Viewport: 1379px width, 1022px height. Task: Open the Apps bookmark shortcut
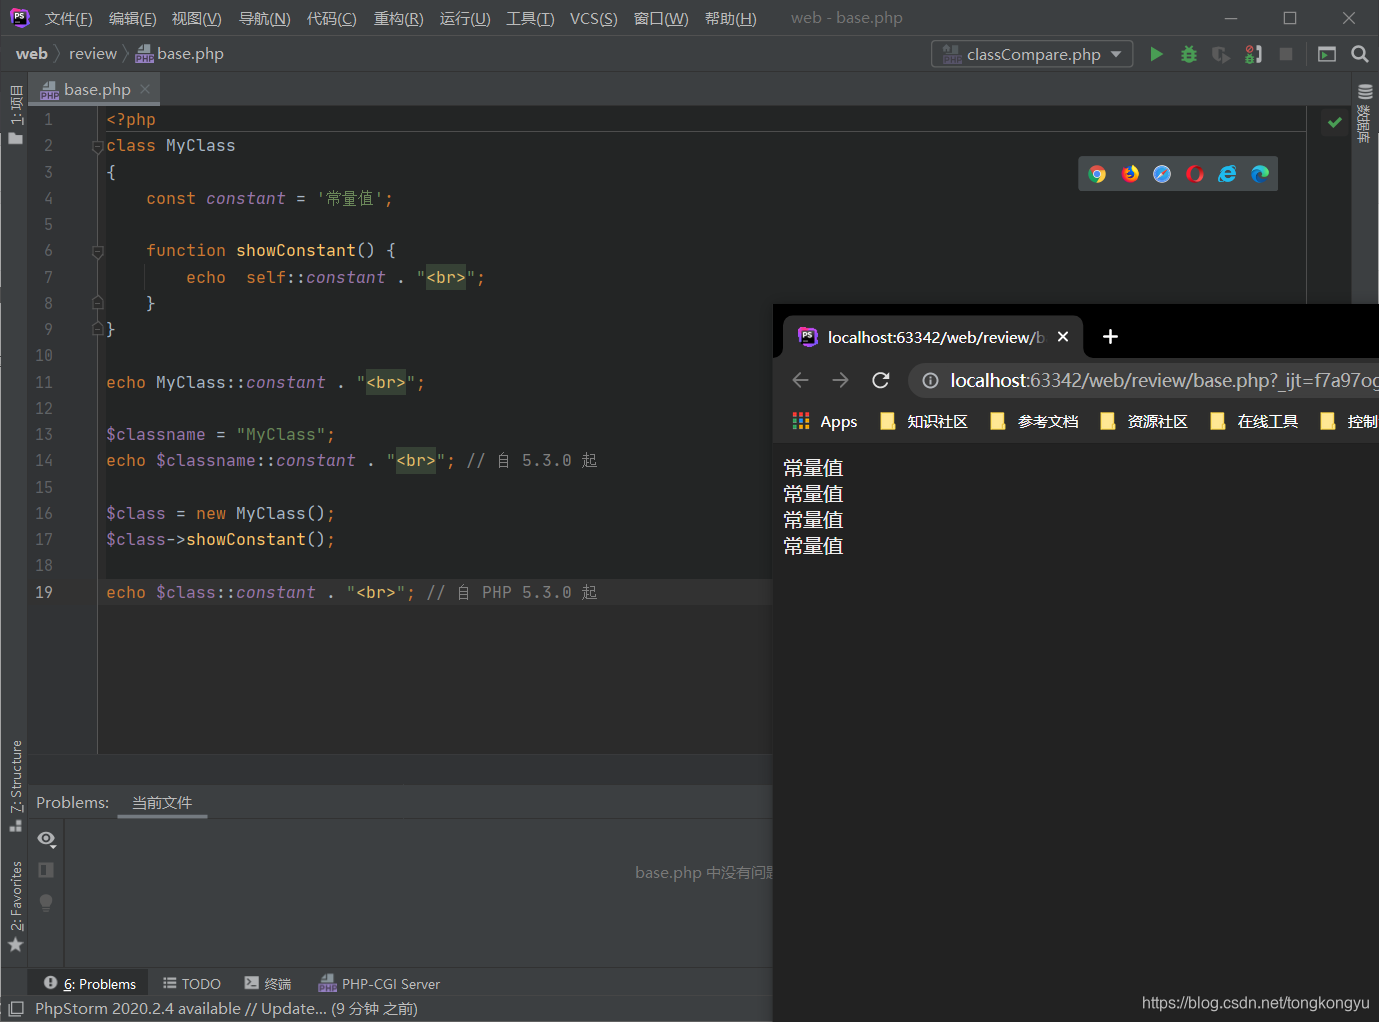(x=825, y=421)
